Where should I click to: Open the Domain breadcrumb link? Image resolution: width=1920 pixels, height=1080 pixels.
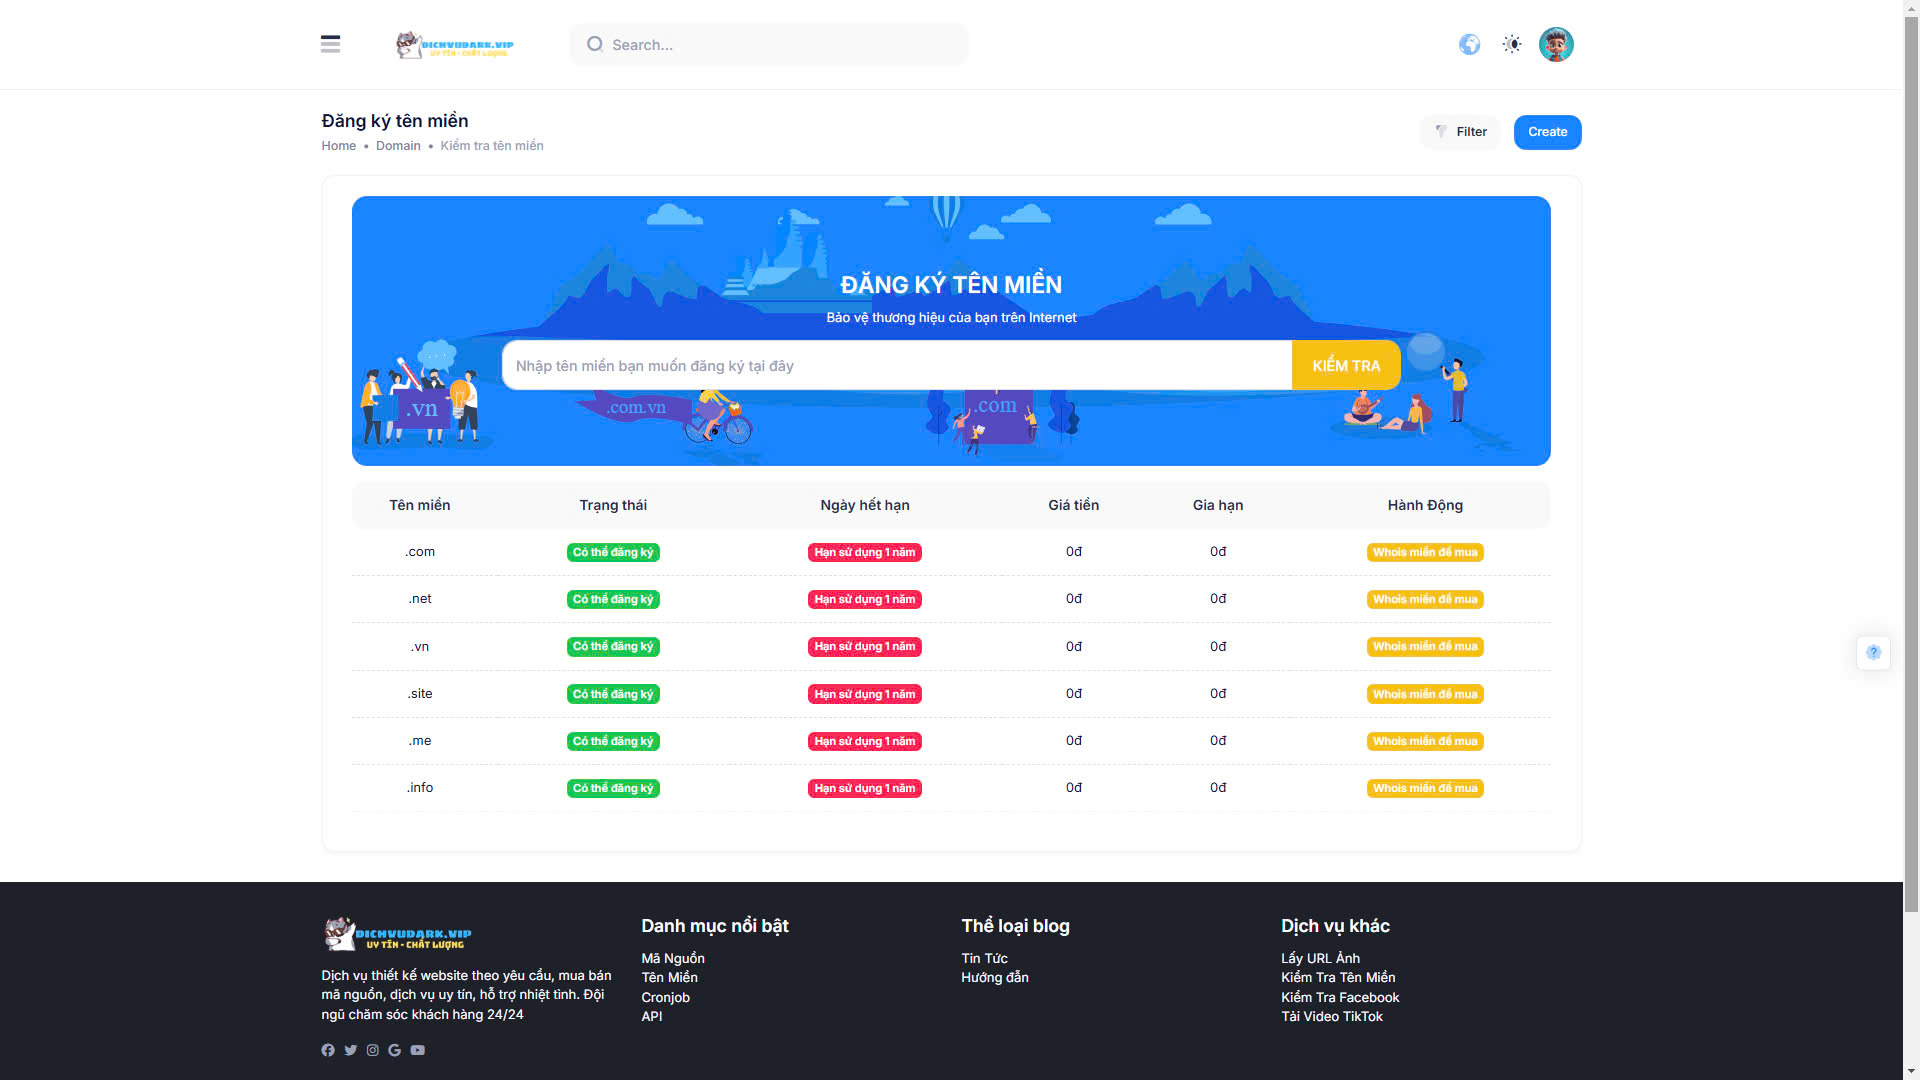pyautogui.click(x=398, y=146)
